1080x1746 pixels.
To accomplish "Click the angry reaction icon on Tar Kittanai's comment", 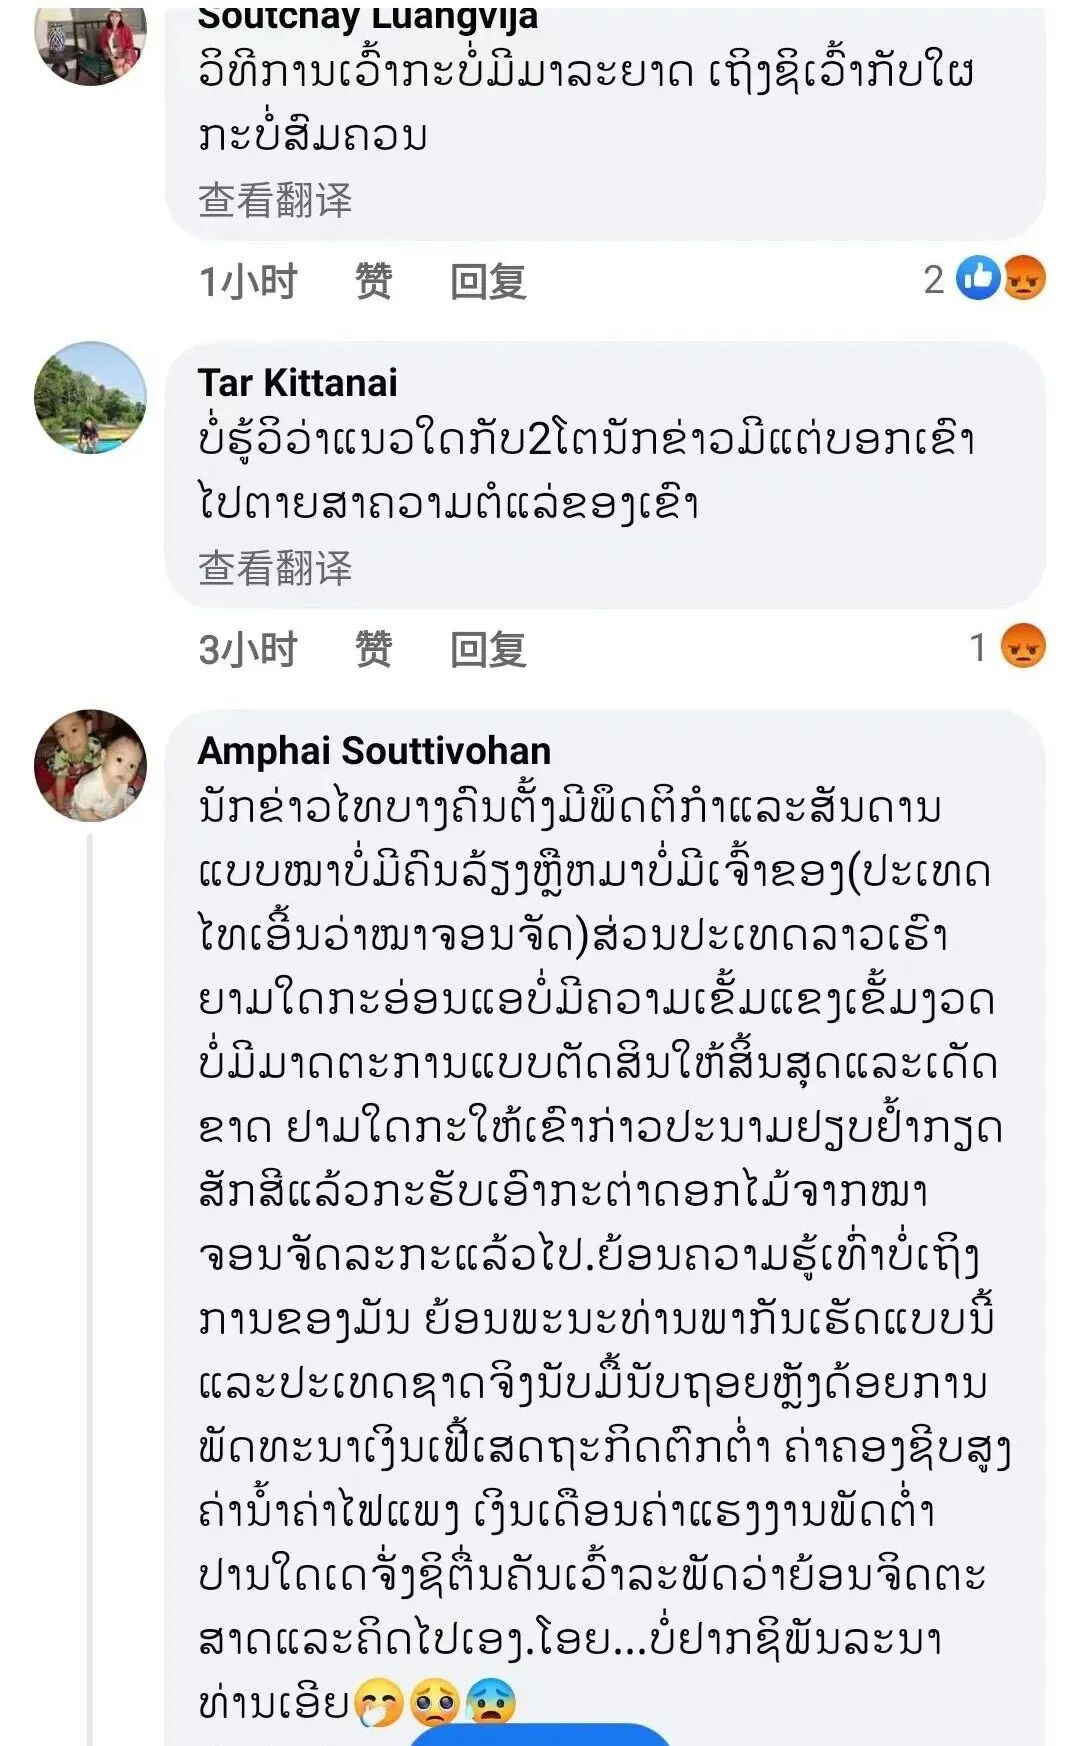I will (1023, 646).
